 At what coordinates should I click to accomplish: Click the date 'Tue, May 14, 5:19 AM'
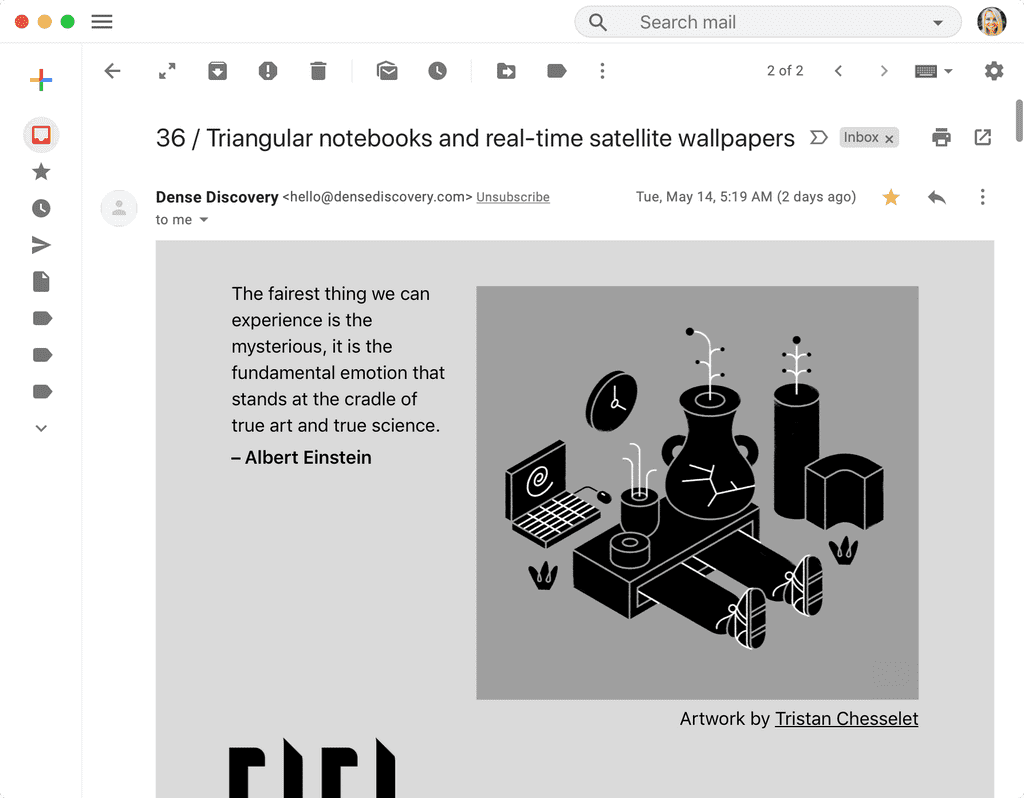[x=704, y=197]
